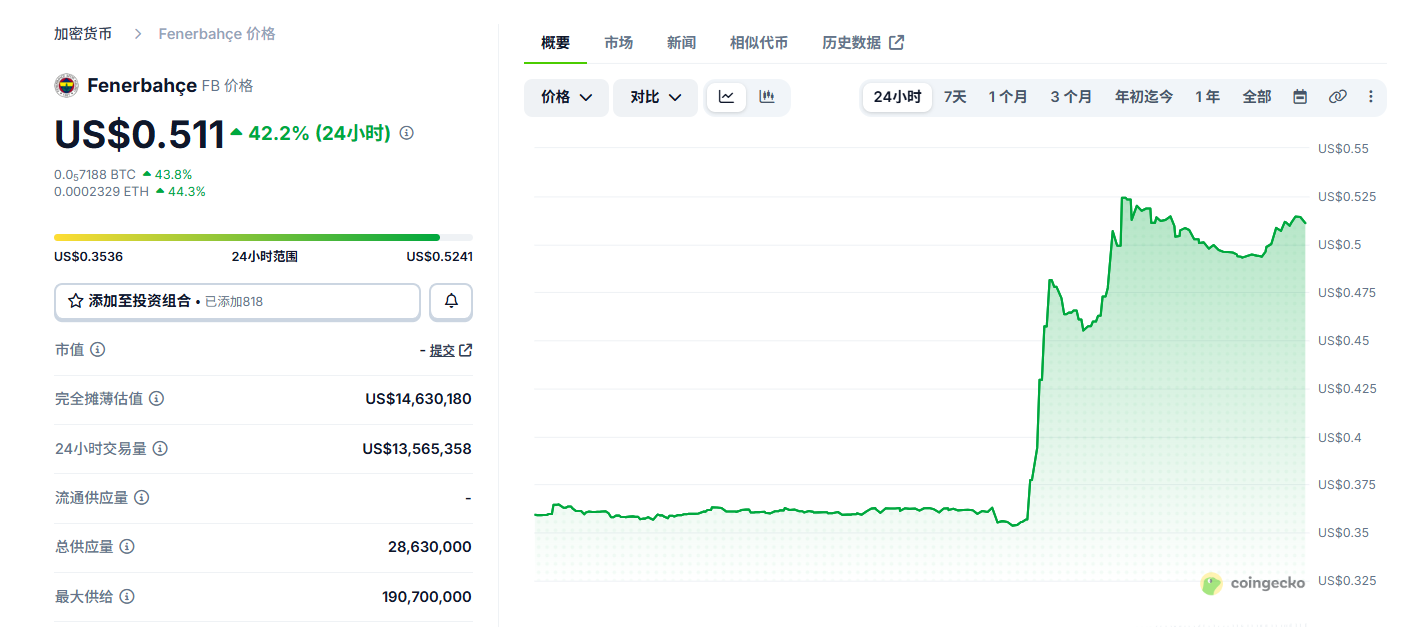The image size is (1412, 627).
Task: Click info icon beside 总供应量
Action: [x=127, y=547]
